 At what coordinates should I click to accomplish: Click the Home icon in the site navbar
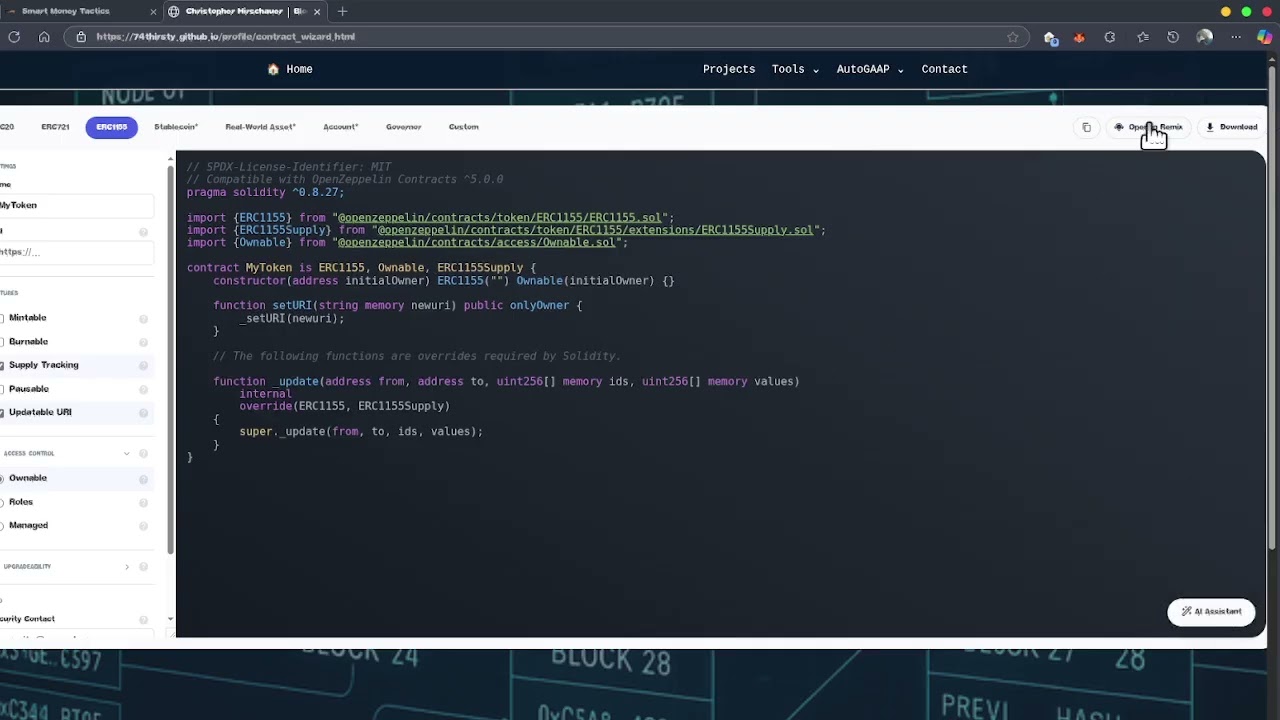pyautogui.click(x=272, y=69)
